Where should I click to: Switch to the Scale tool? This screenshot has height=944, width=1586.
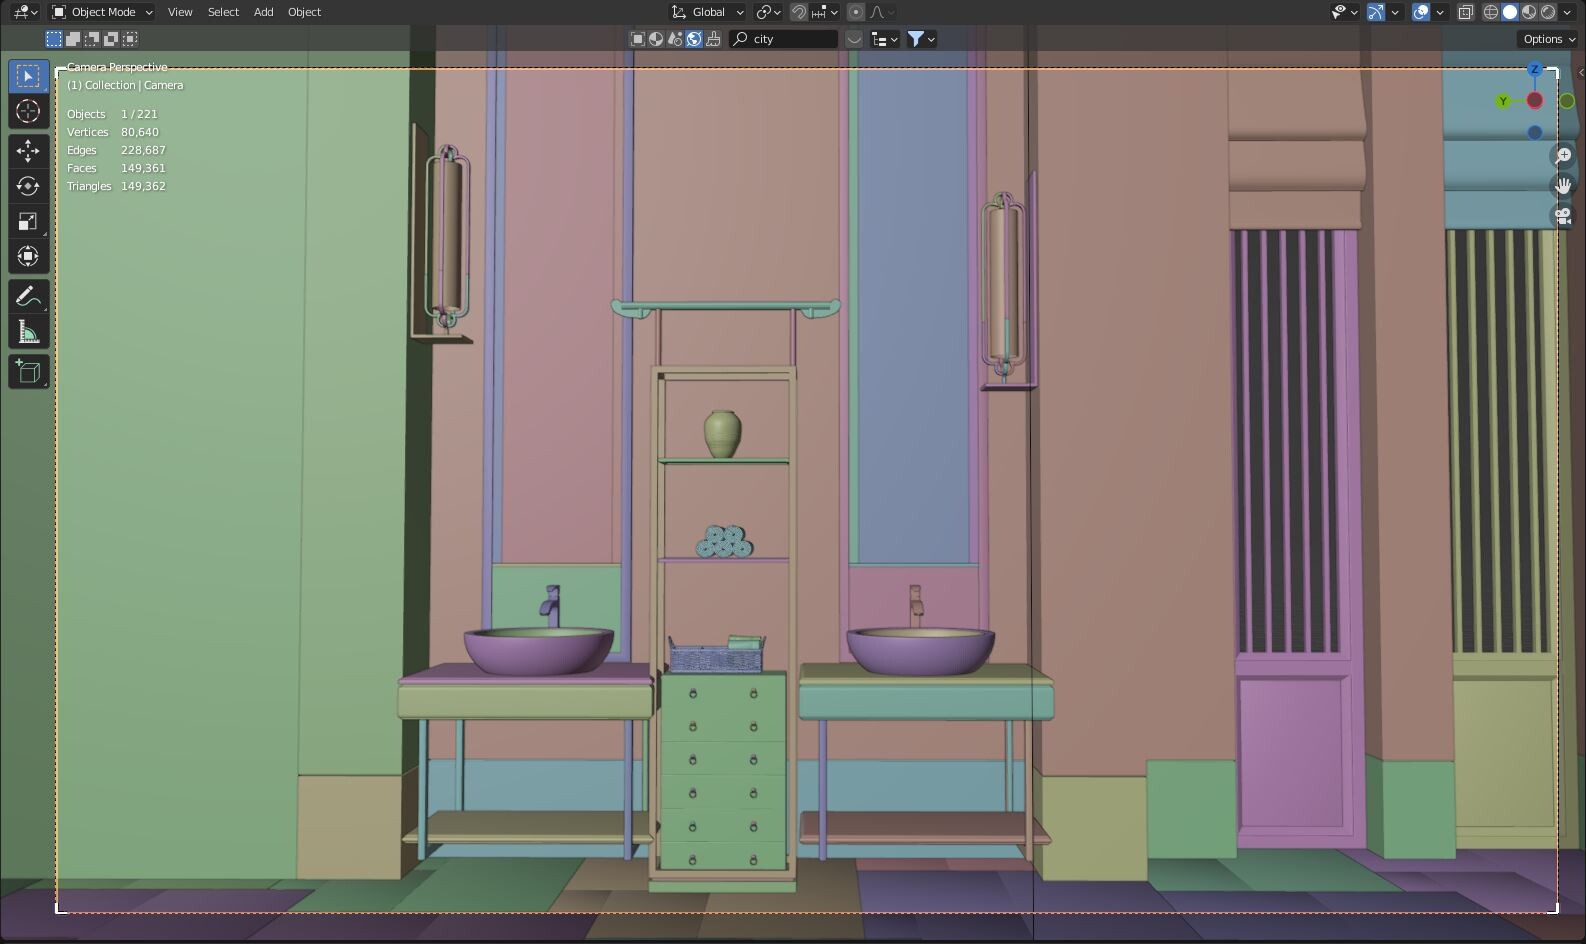(28, 221)
